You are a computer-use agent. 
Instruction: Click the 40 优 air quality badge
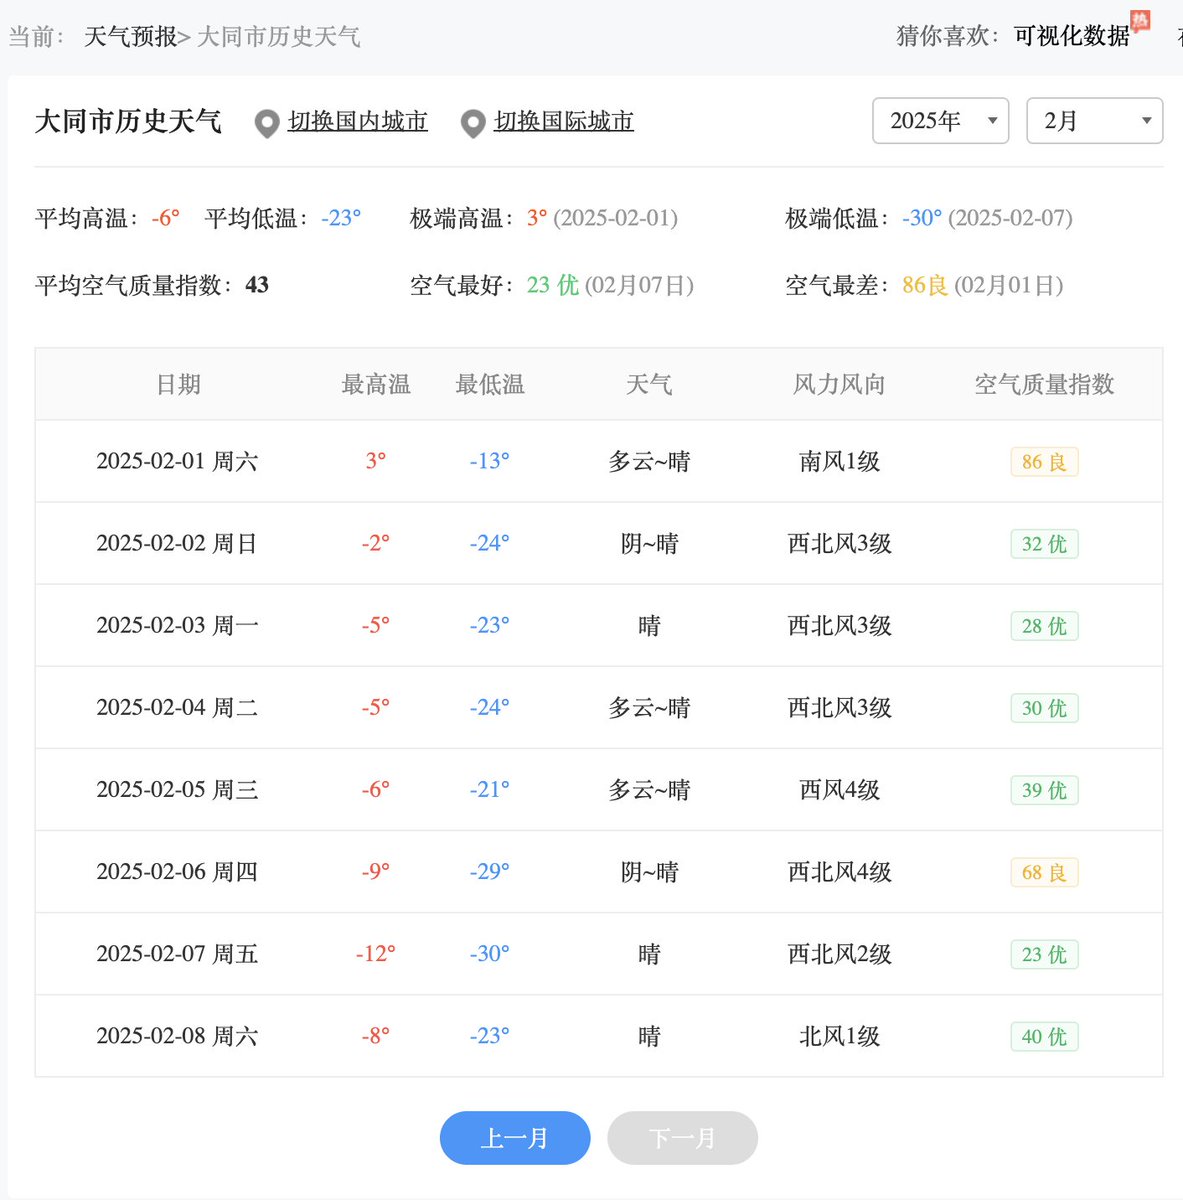point(1044,1036)
